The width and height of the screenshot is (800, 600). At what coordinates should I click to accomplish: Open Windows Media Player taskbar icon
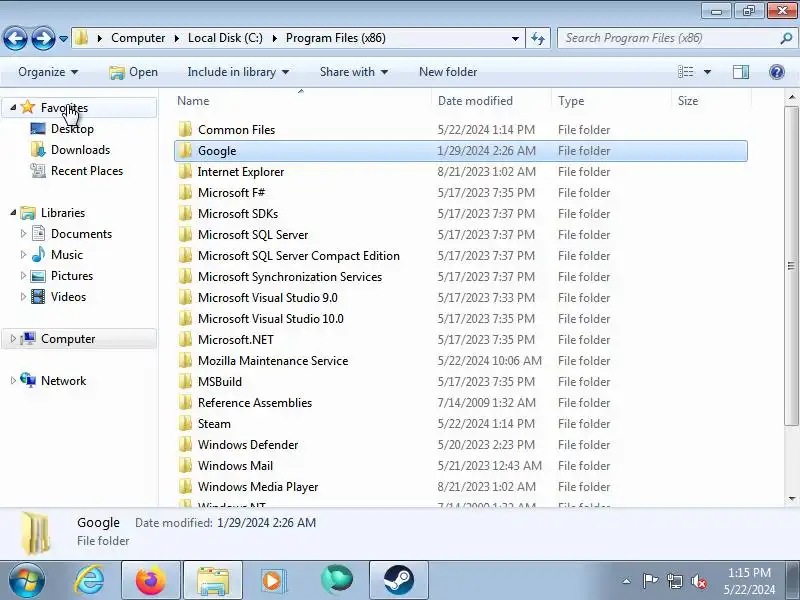pyautogui.click(x=272, y=580)
